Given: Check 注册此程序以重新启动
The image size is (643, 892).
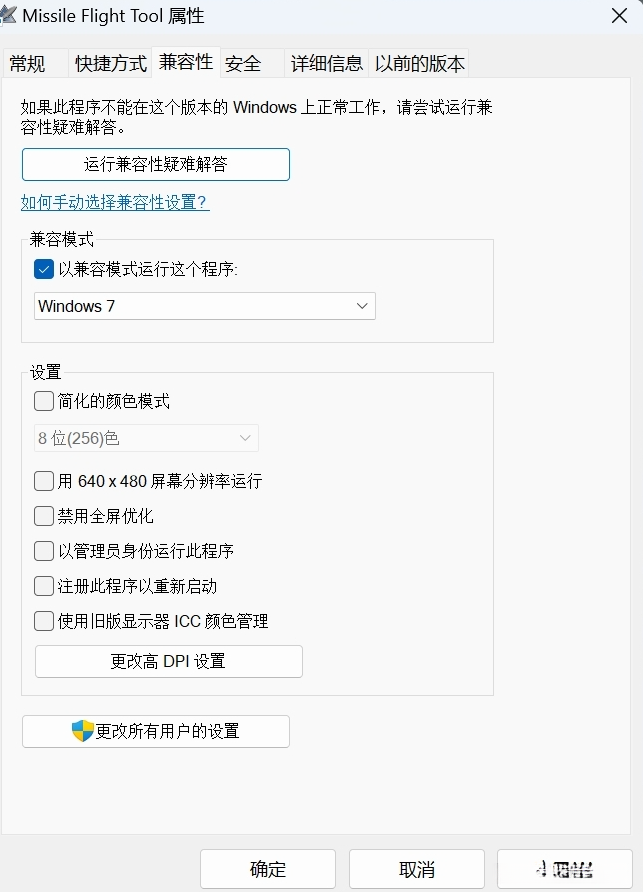Looking at the screenshot, I should [x=43, y=586].
